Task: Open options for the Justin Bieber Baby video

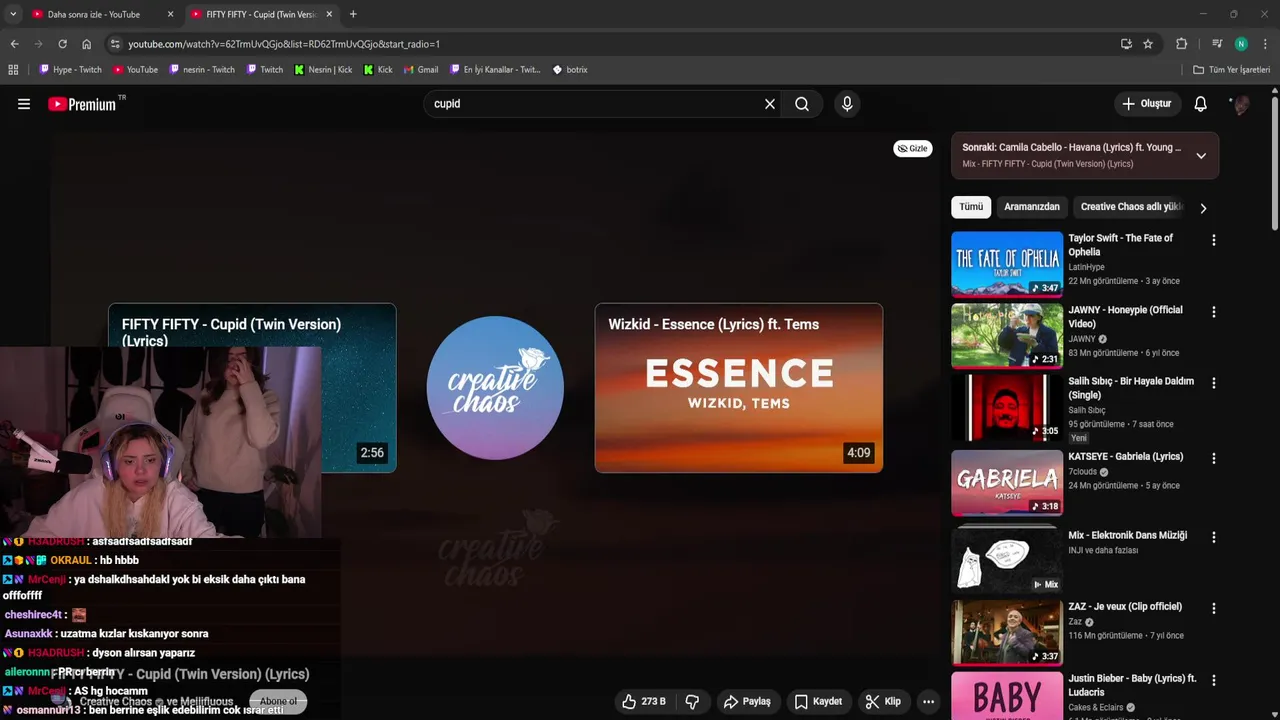Action: [x=1214, y=680]
